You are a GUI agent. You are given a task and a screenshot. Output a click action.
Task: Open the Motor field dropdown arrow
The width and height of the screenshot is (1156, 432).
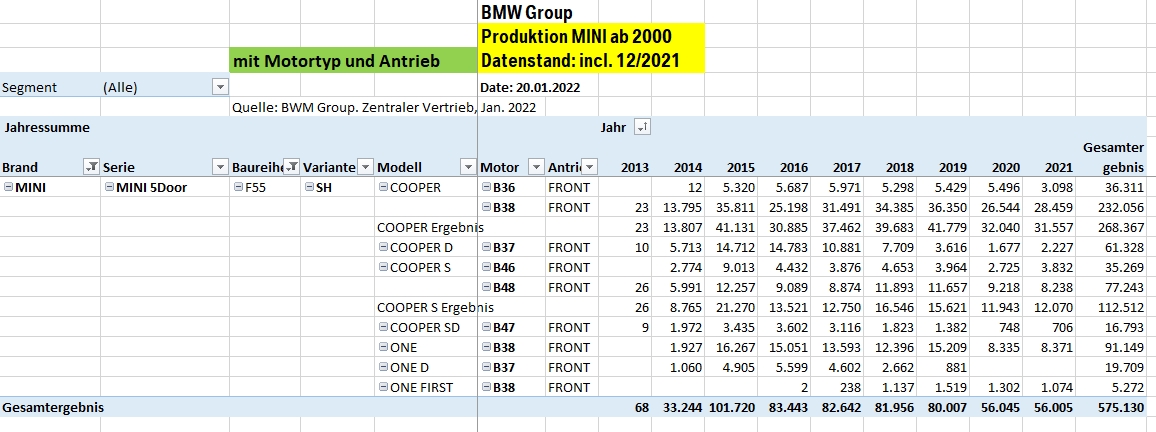[x=535, y=167]
